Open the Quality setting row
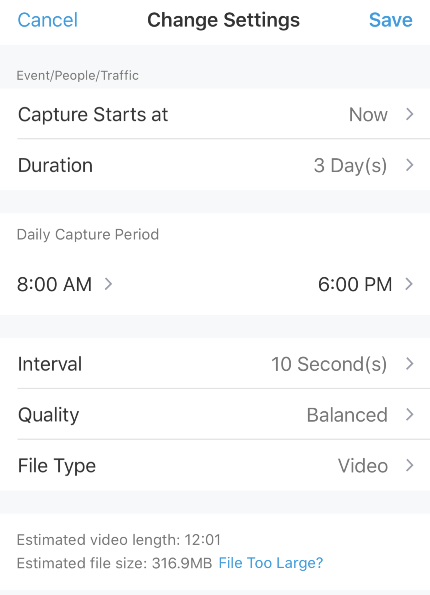The image size is (430, 595). tap(215, 414)
